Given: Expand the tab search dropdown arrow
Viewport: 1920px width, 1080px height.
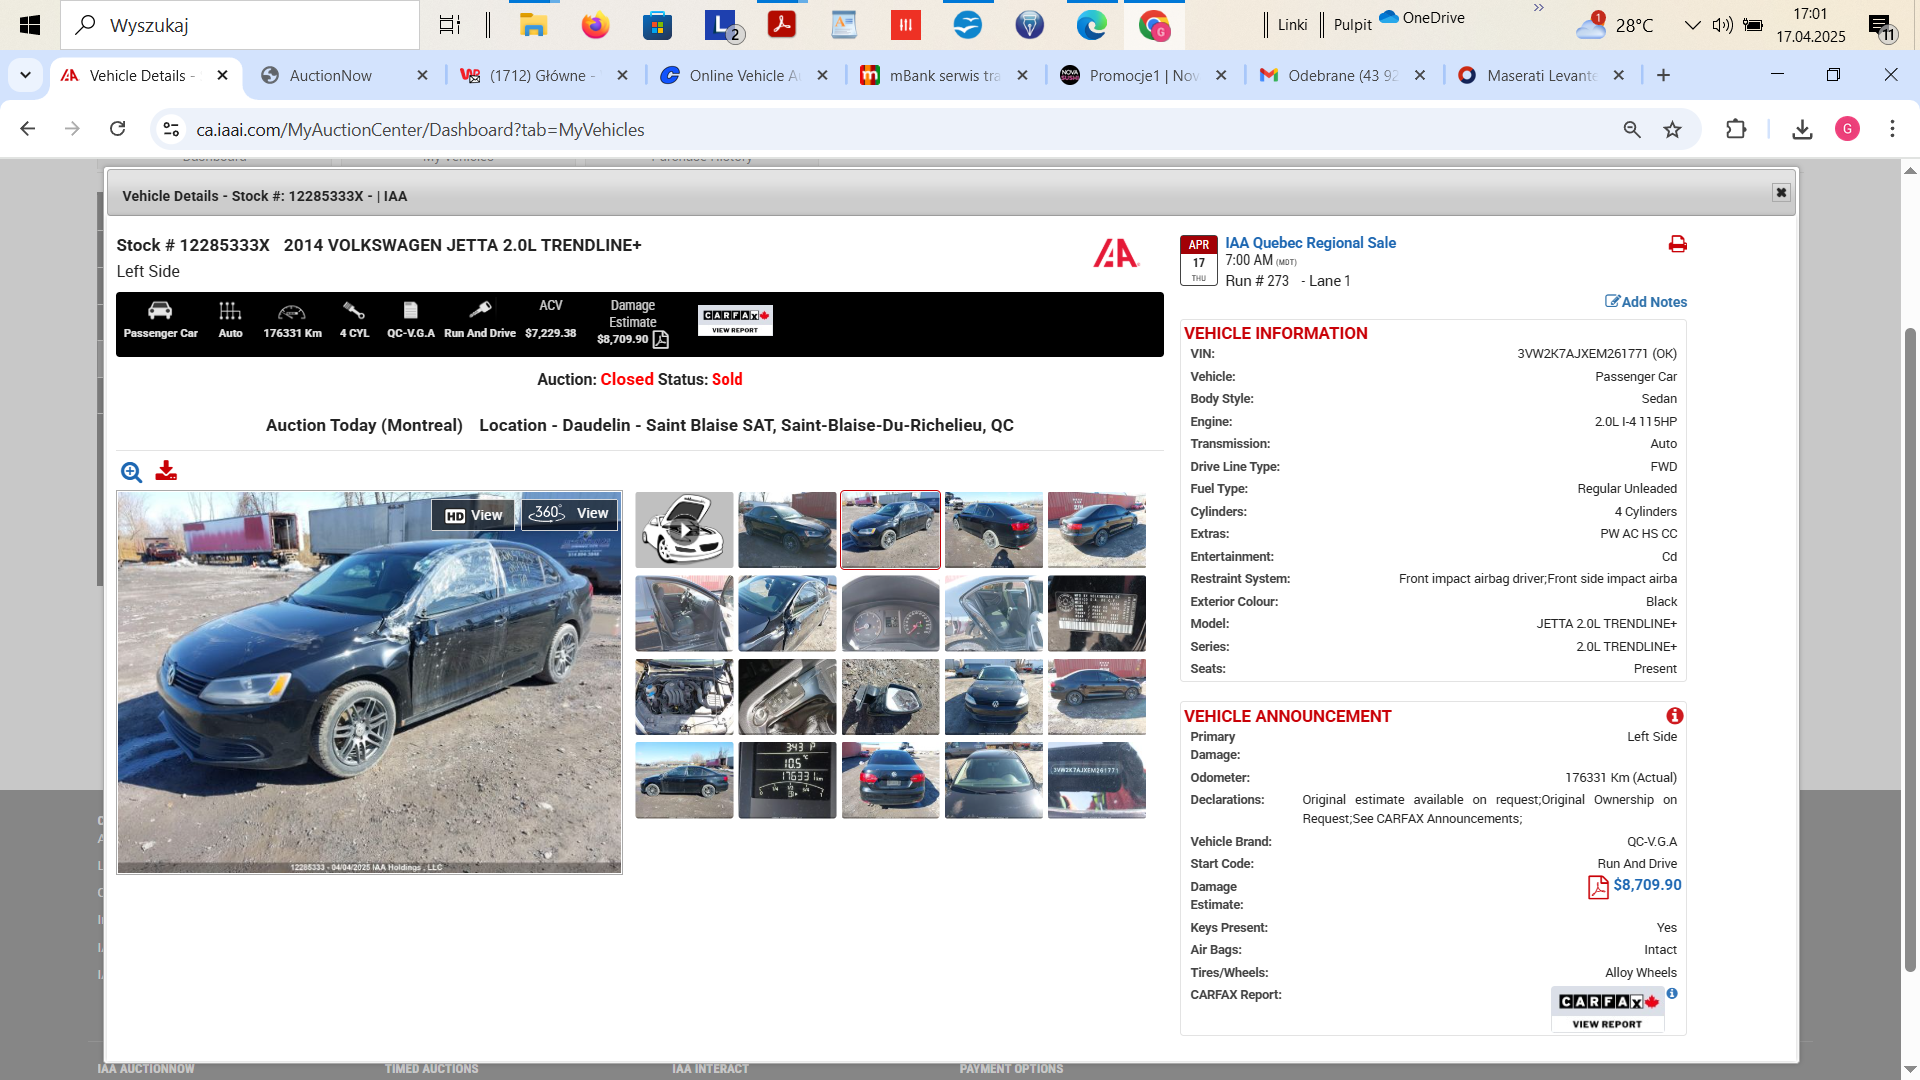Looking at the screenshot, I should click(25, 75).
